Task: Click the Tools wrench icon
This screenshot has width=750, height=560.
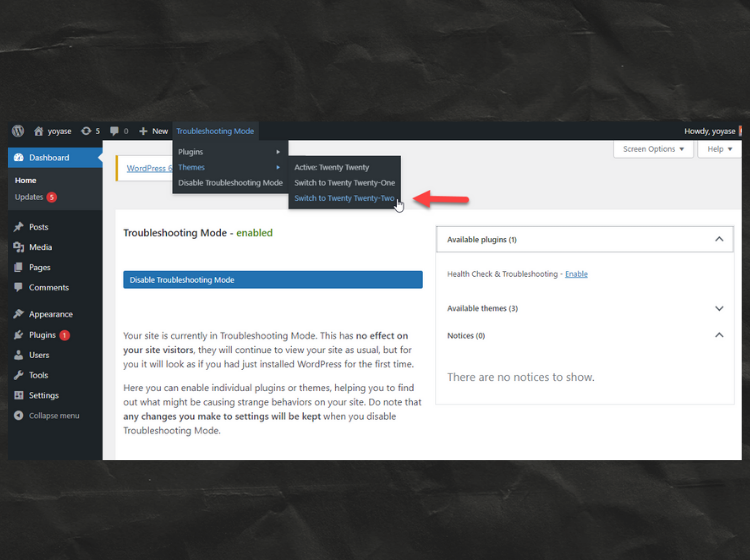Action: coord(19,375)
